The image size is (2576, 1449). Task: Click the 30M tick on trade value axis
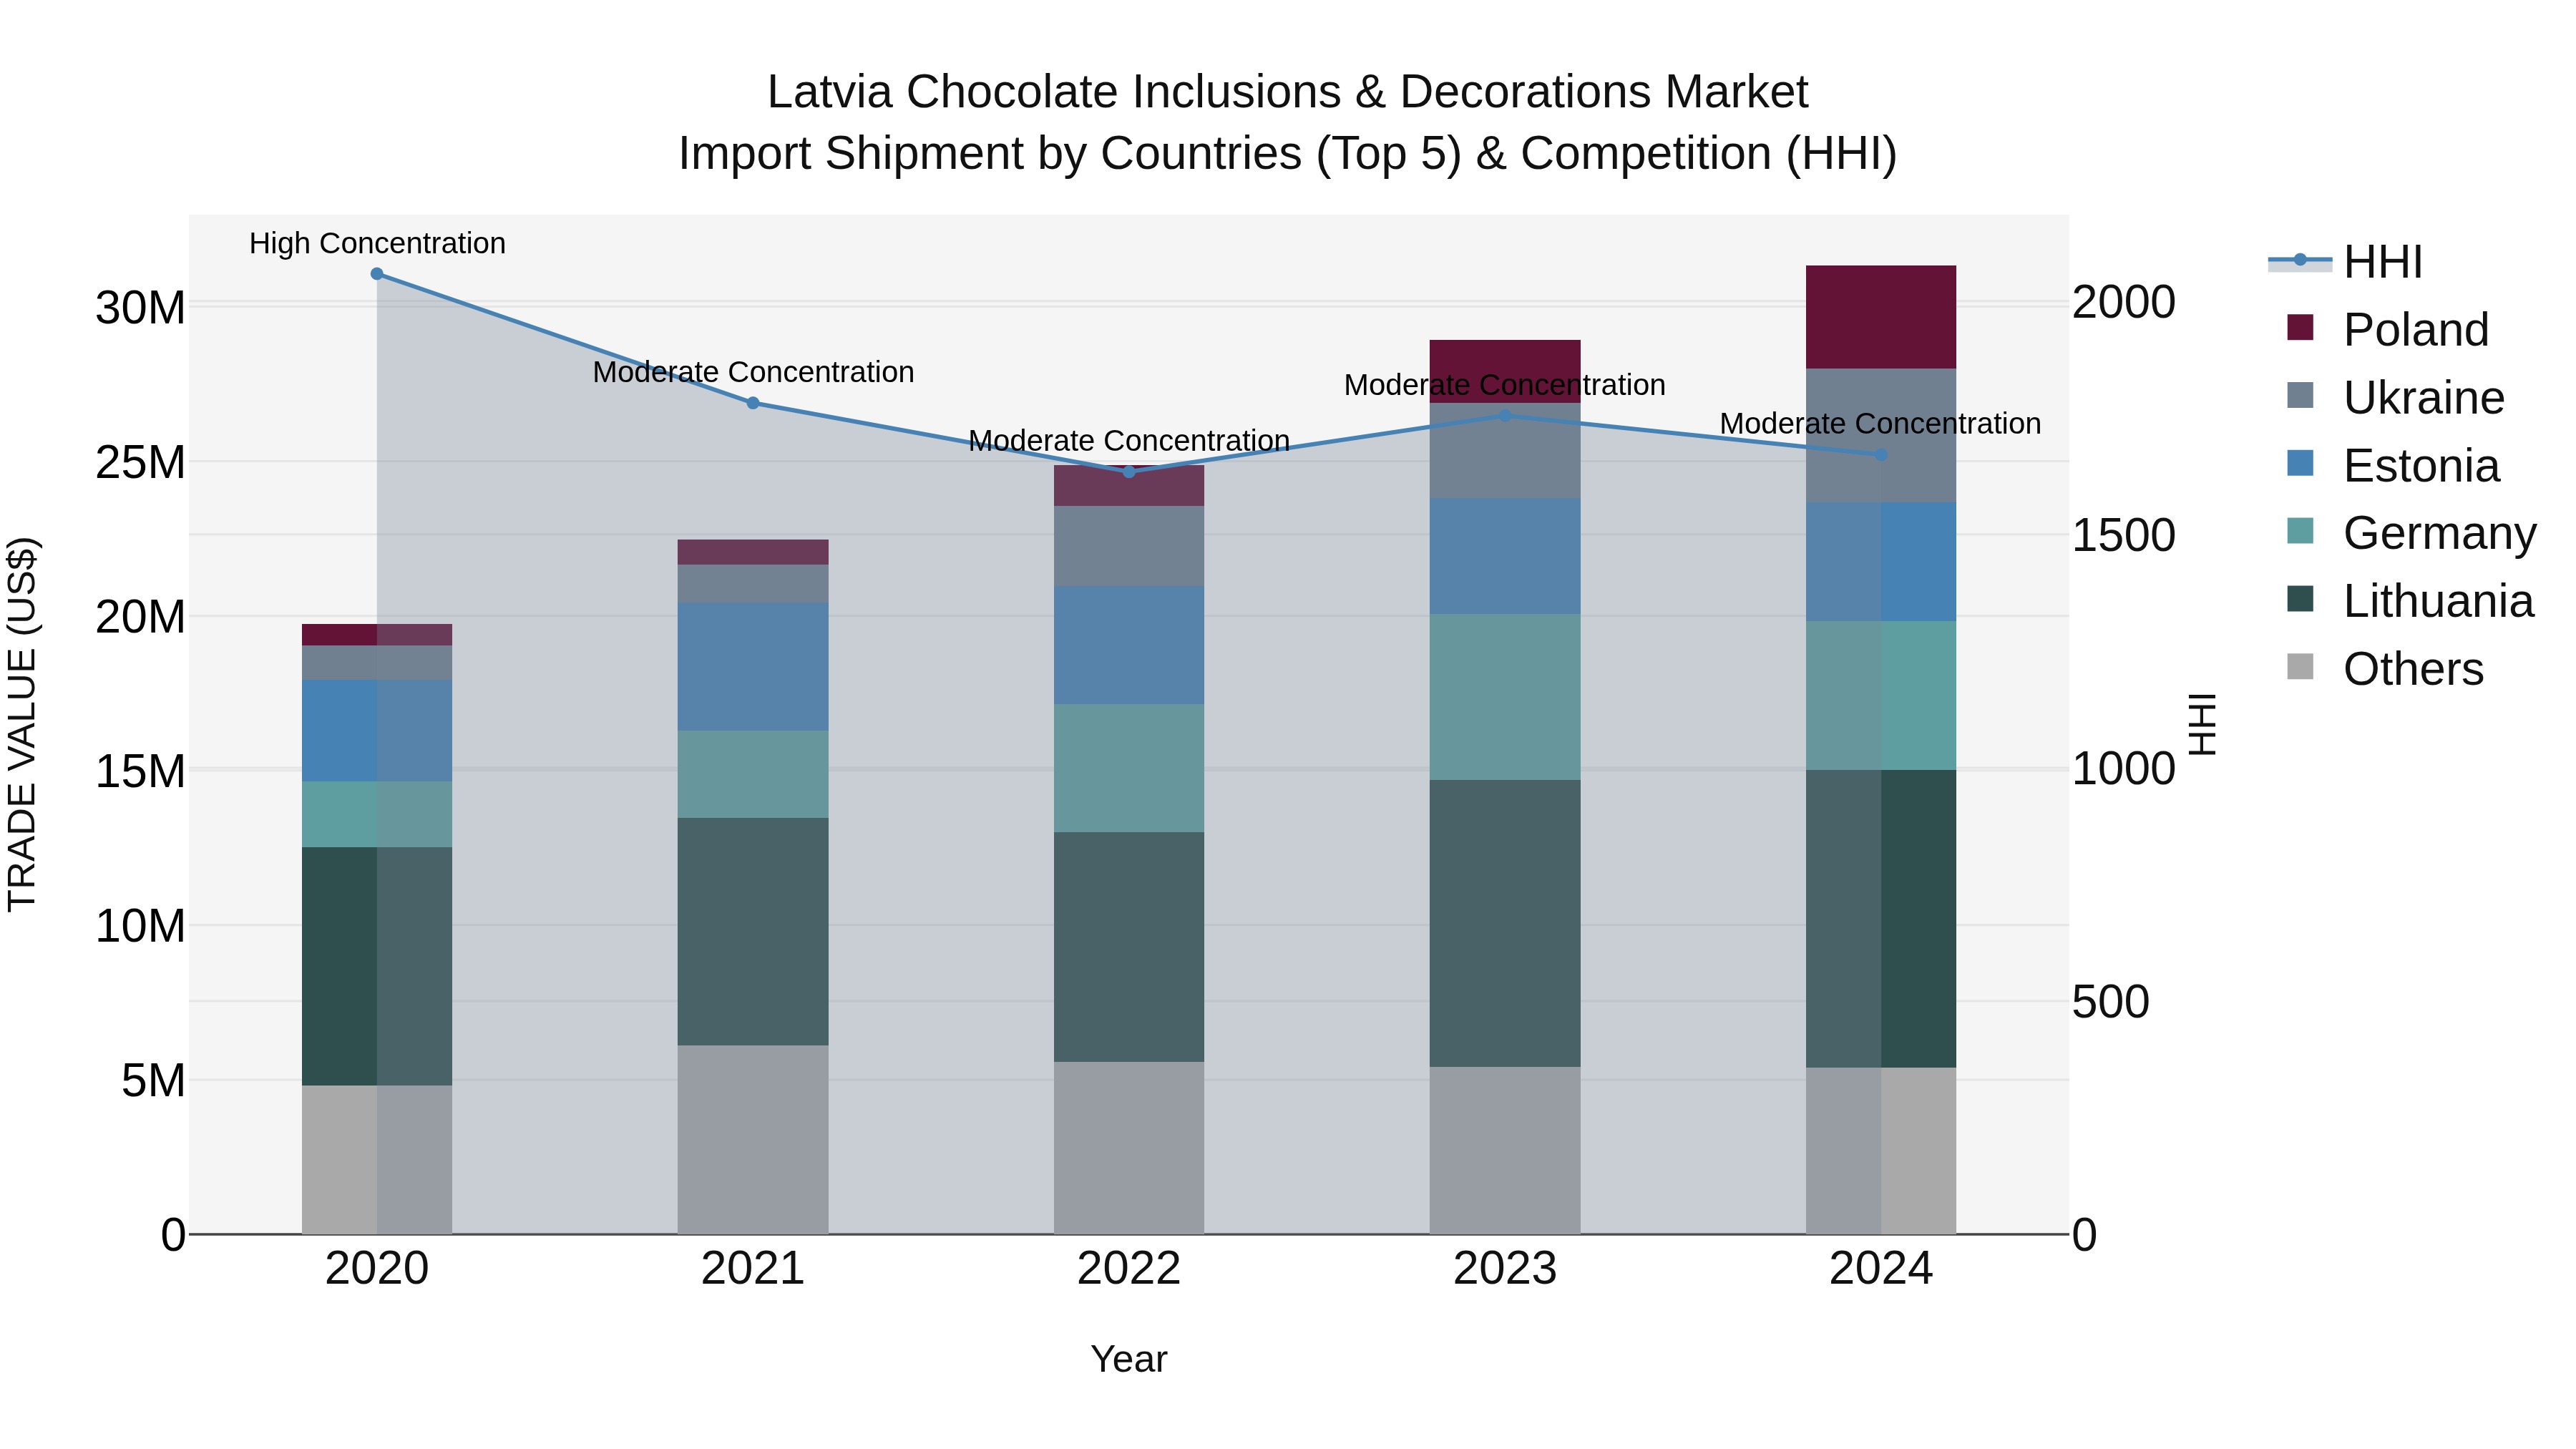pyautogui.click(x=140, y=308)
